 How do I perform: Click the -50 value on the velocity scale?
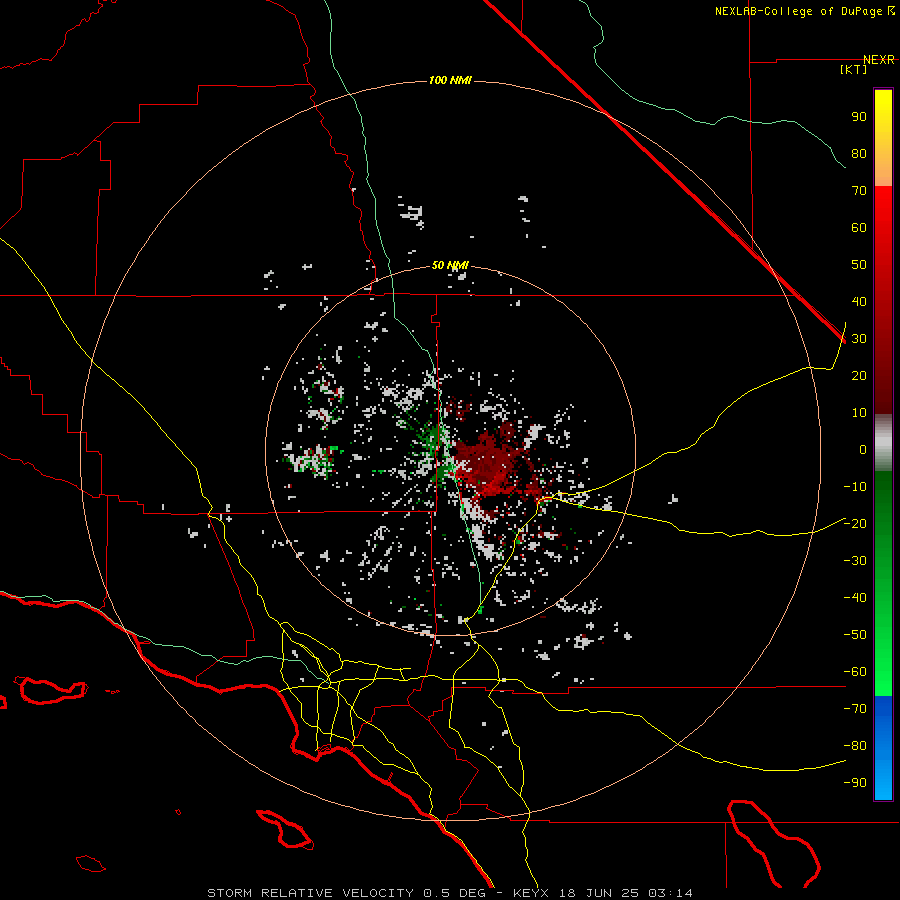pos(855,635)
